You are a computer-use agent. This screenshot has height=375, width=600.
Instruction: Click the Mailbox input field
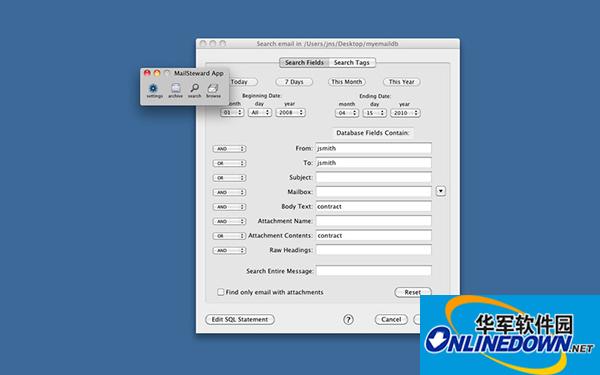coord(373,192)
